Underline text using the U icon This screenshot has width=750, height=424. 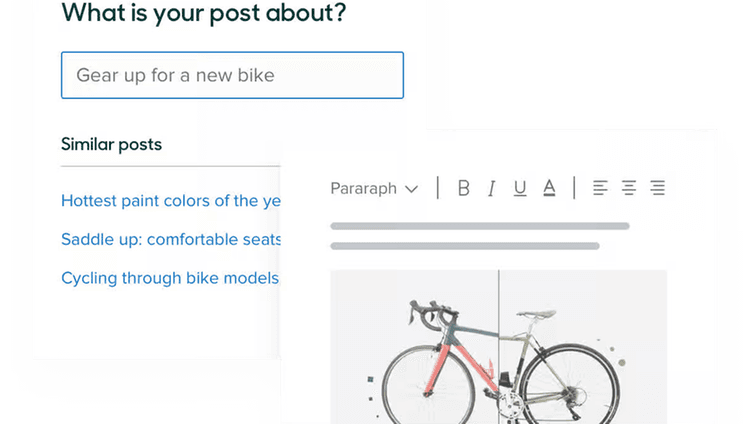[x=520, y=188]
